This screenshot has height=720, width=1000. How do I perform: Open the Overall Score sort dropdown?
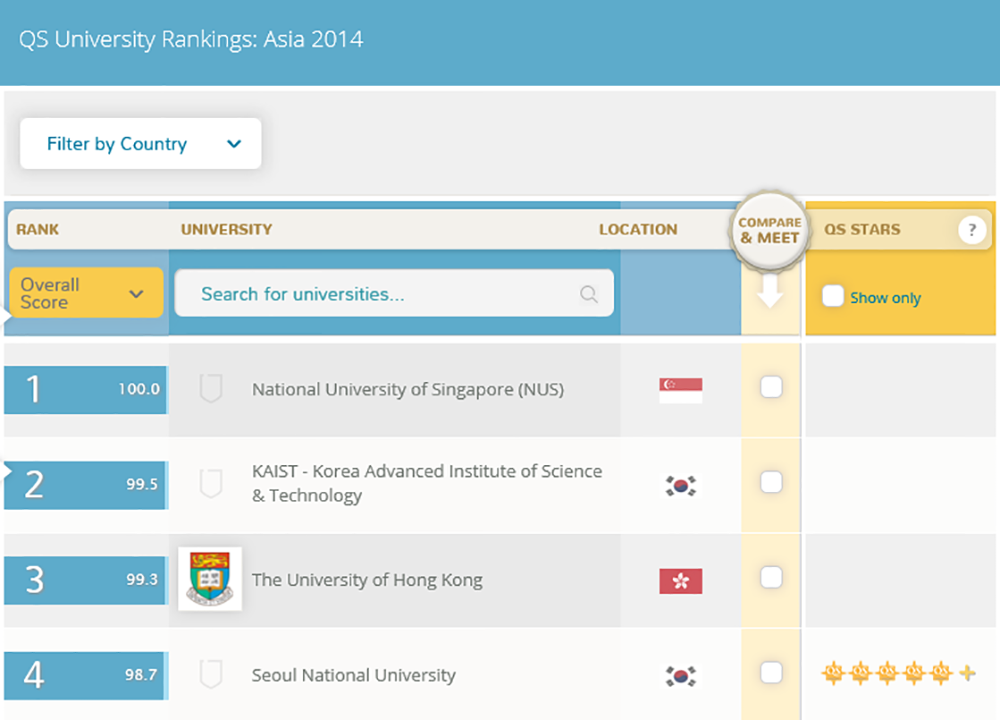point(86,293)
